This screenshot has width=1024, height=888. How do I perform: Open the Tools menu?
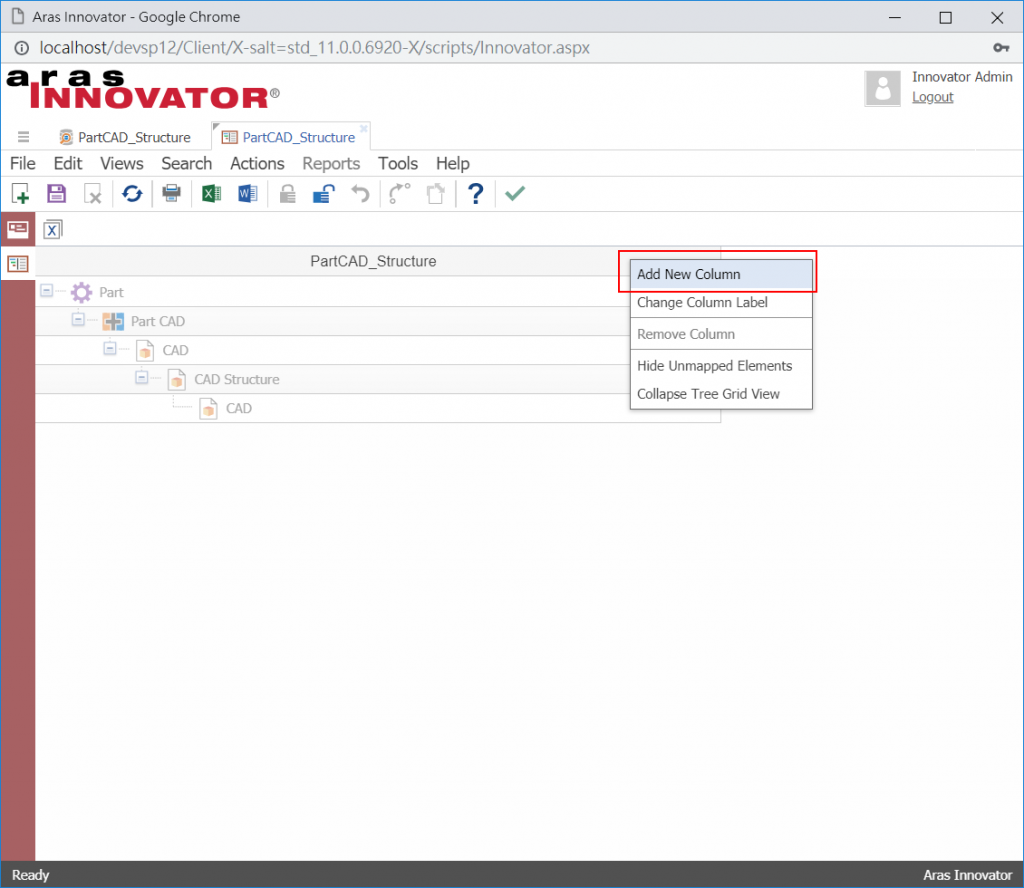(x=398, y=163)
